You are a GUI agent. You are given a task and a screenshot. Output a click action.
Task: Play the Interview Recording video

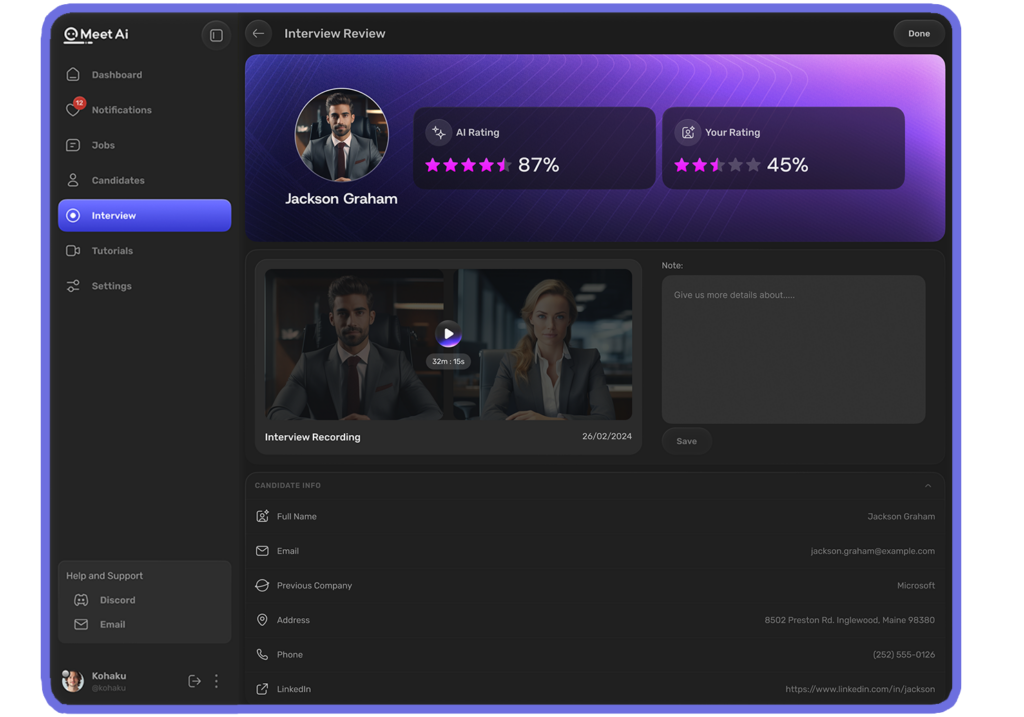click(448, 334)
